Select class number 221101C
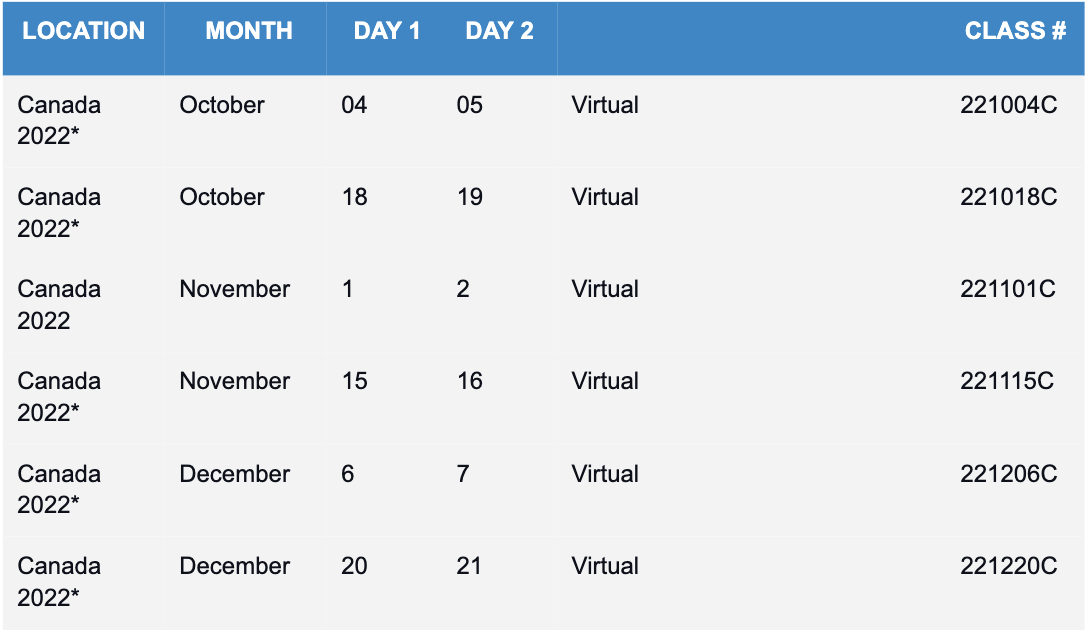1086x636 pixels. [x=1008, y=289]
